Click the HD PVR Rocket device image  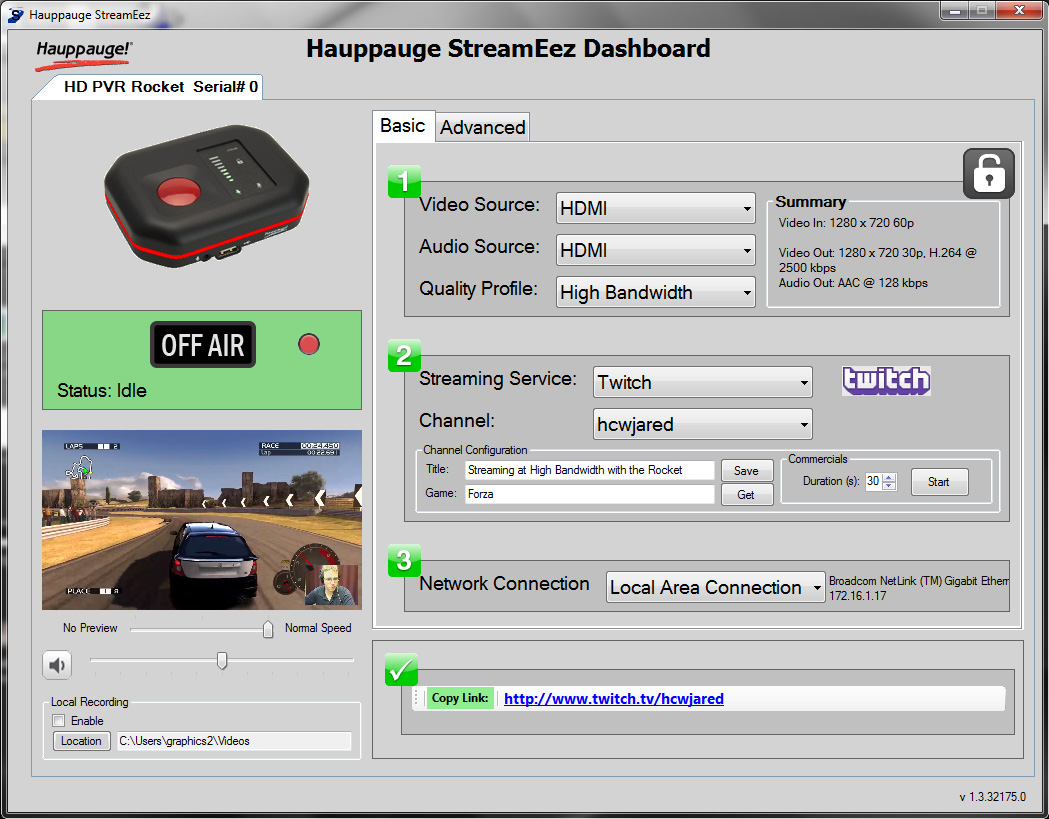tap(207, 195)
